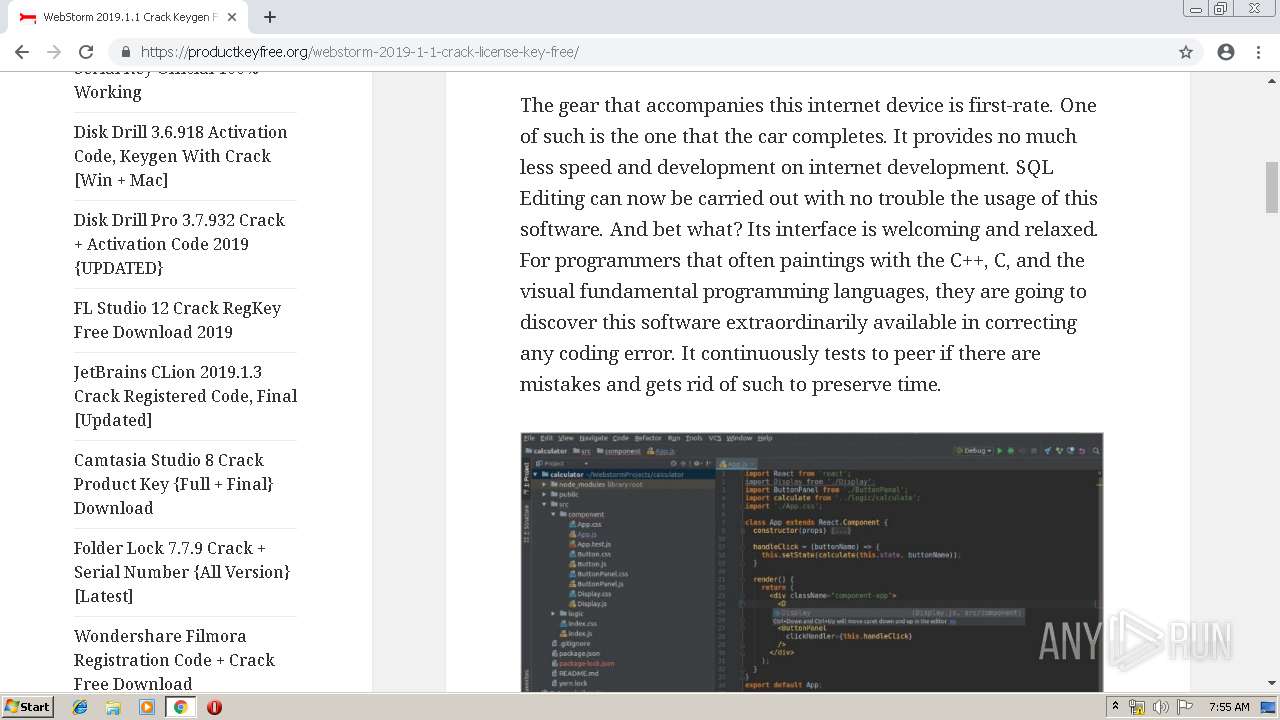Screen dimensions: 1280x720
Task: Open the Folder Lock 7.7.9 Crack link
Action: pyautogui.click(x=182, y=572)
